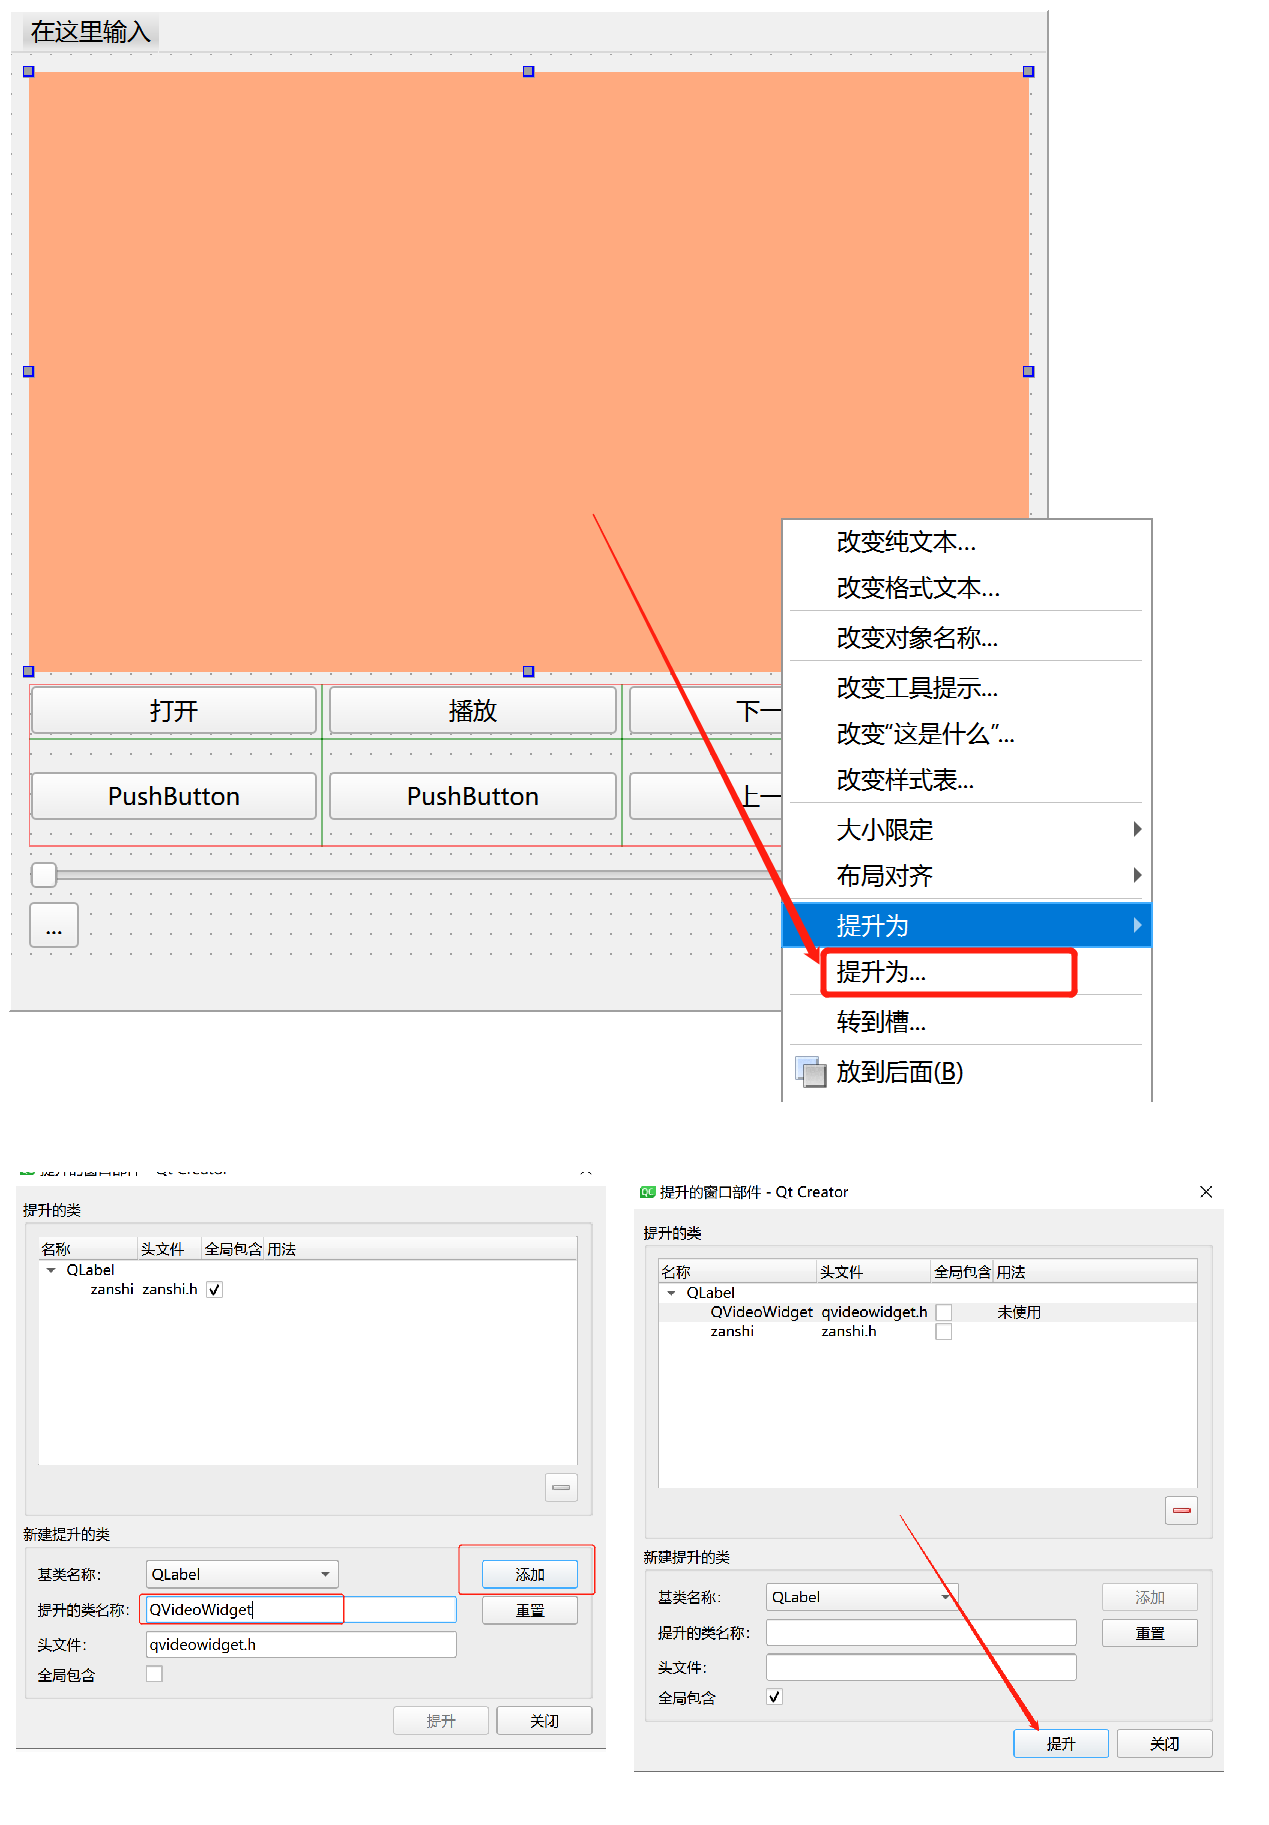Collapse the QLabel tree node in left dialog
This screenshot has height=1825, width=1269.
click(x=51, y=1270)
